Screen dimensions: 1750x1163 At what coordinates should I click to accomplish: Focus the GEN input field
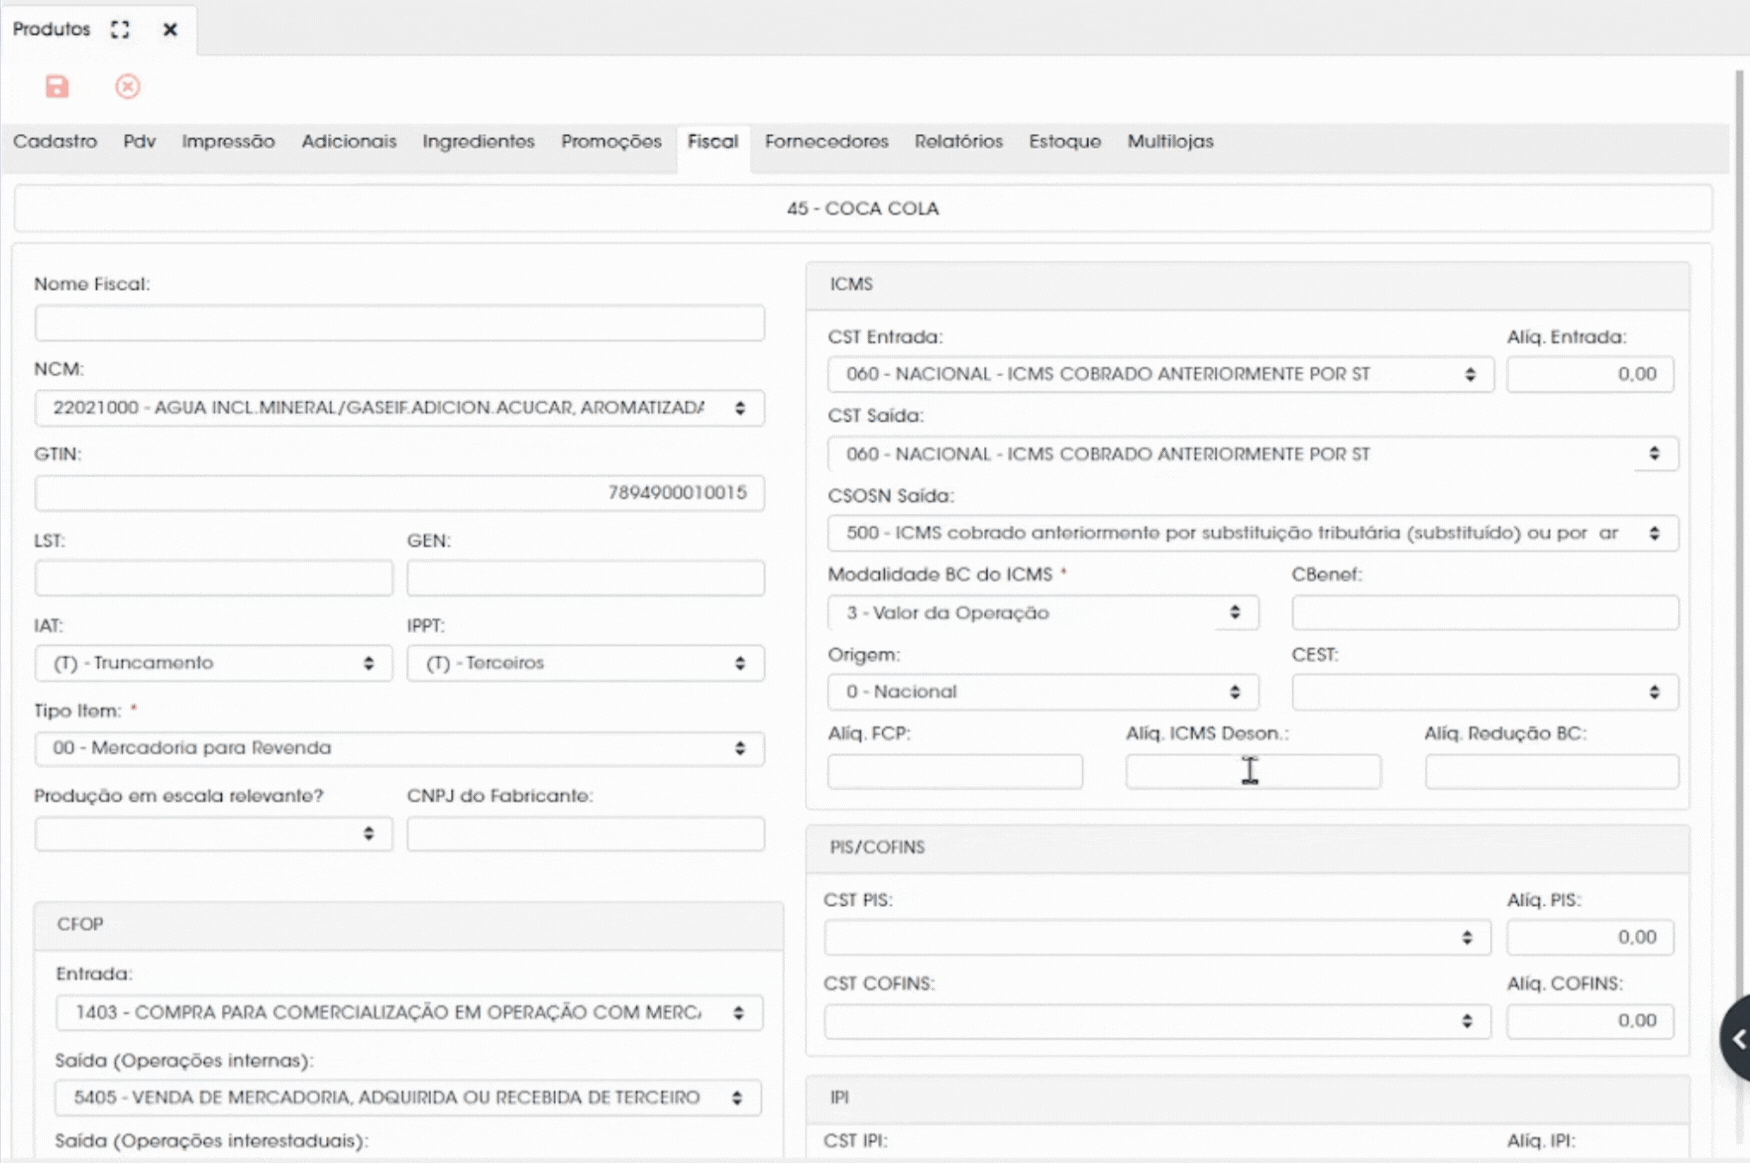(x=585, y=578)
